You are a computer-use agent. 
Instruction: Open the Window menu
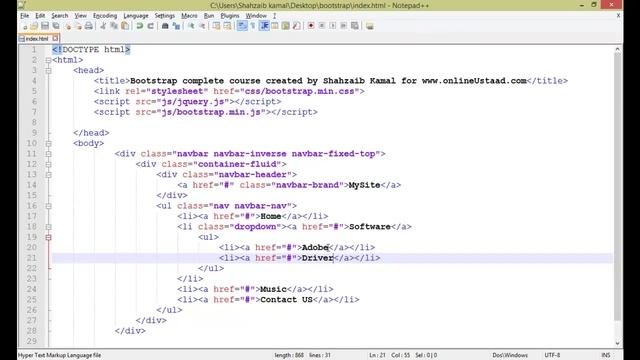point(256,16)
